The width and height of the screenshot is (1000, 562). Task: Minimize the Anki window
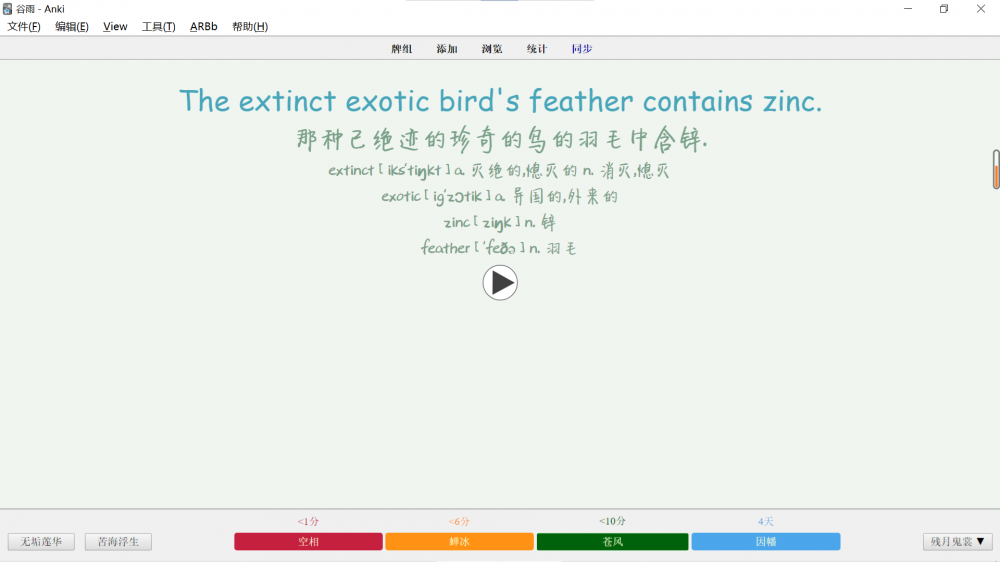[908, 9]
